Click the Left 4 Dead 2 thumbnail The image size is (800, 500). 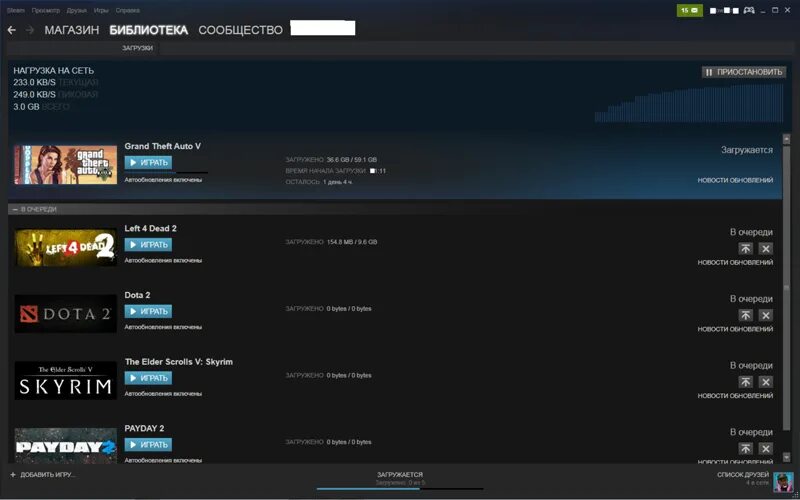pyautogui.click(x=65, y=247)
